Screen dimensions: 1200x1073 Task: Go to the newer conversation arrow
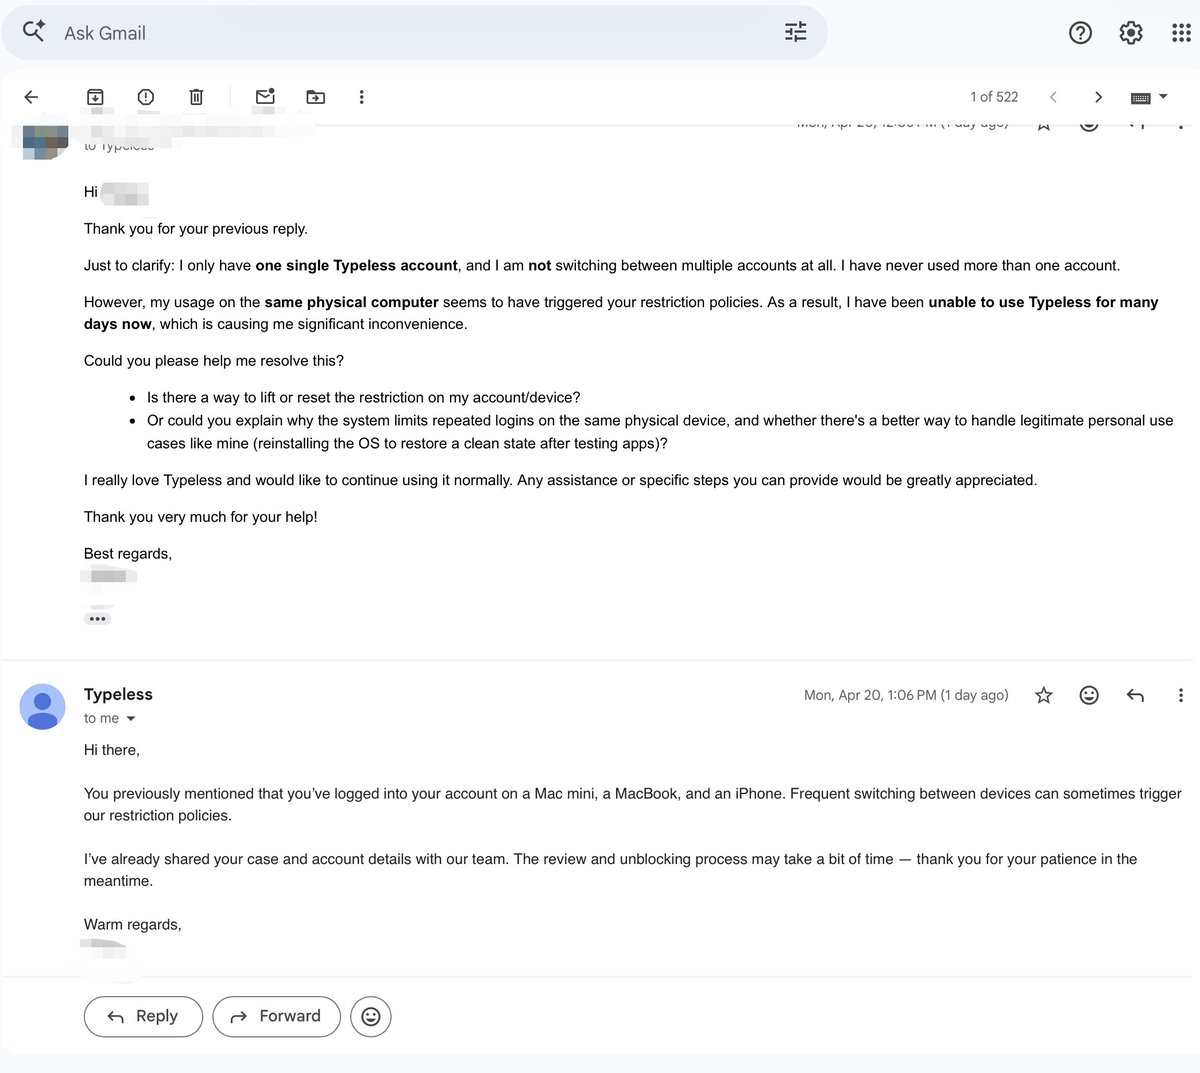click(1053, 97)
